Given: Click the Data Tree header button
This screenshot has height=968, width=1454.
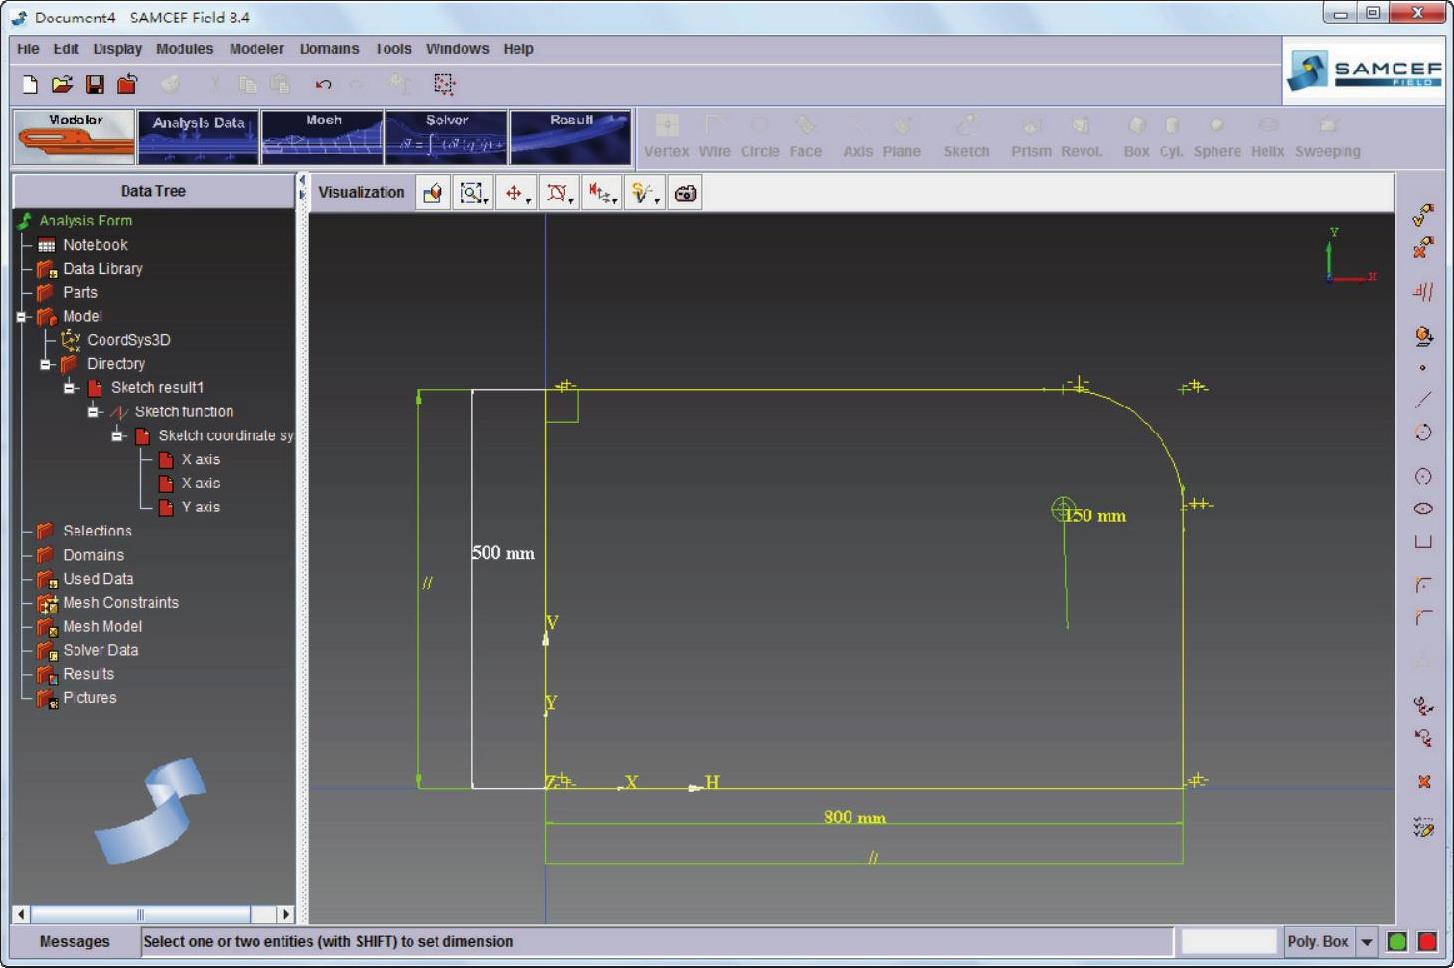Looking at the screenshot, I should point(153,191).
